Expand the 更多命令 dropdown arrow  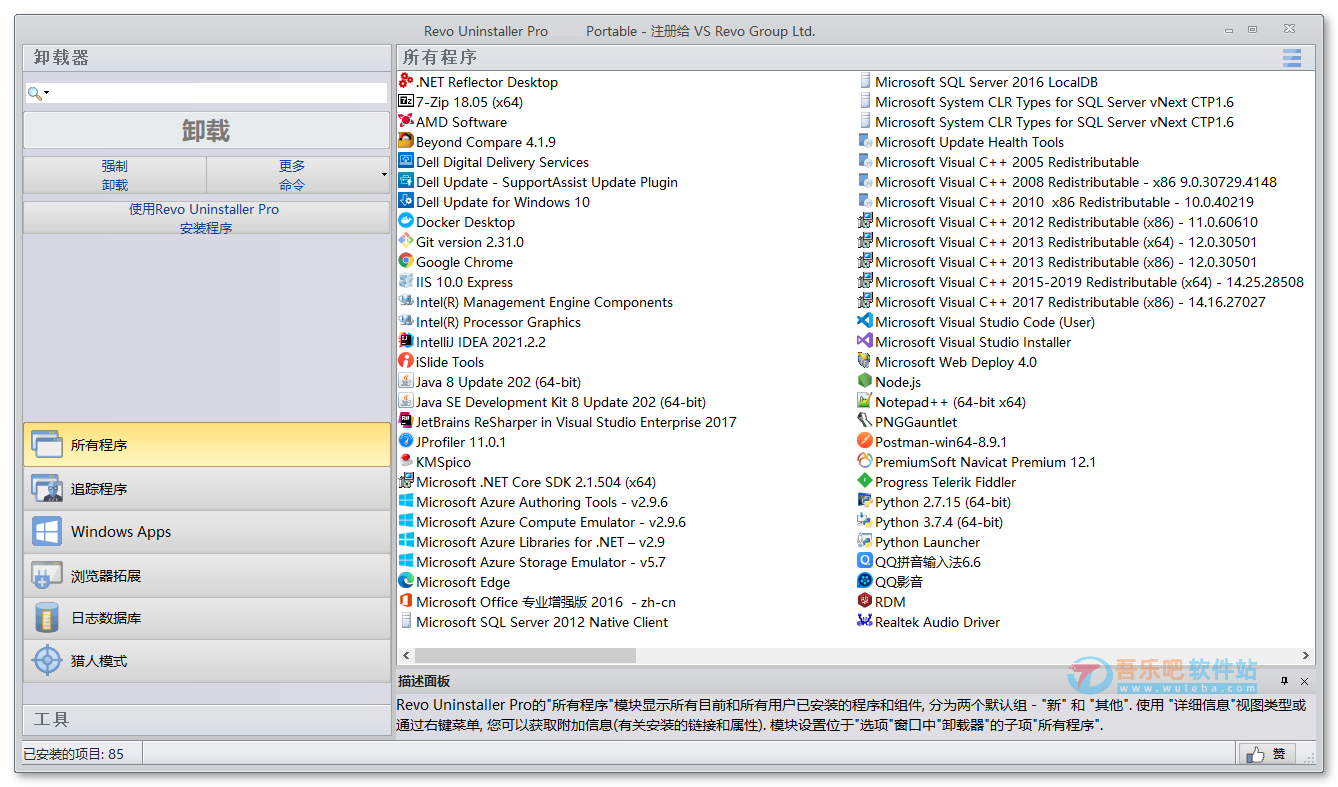[x=384, y=175]
